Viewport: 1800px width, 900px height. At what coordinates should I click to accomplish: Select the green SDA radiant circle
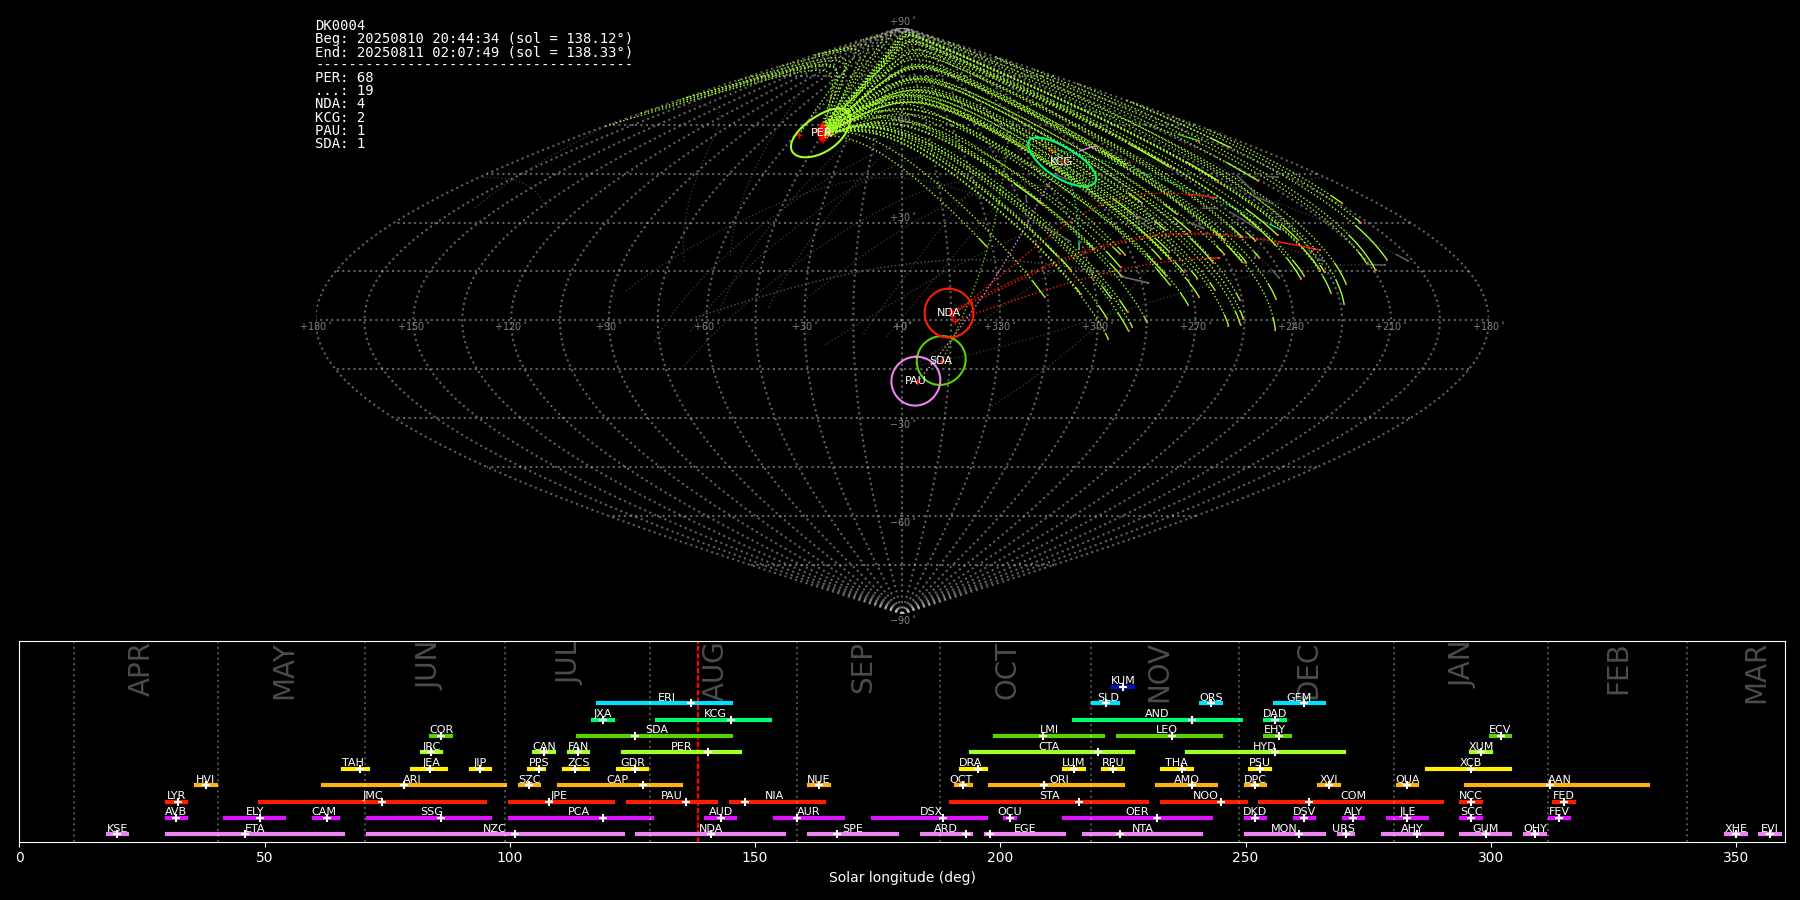point(941,361)
